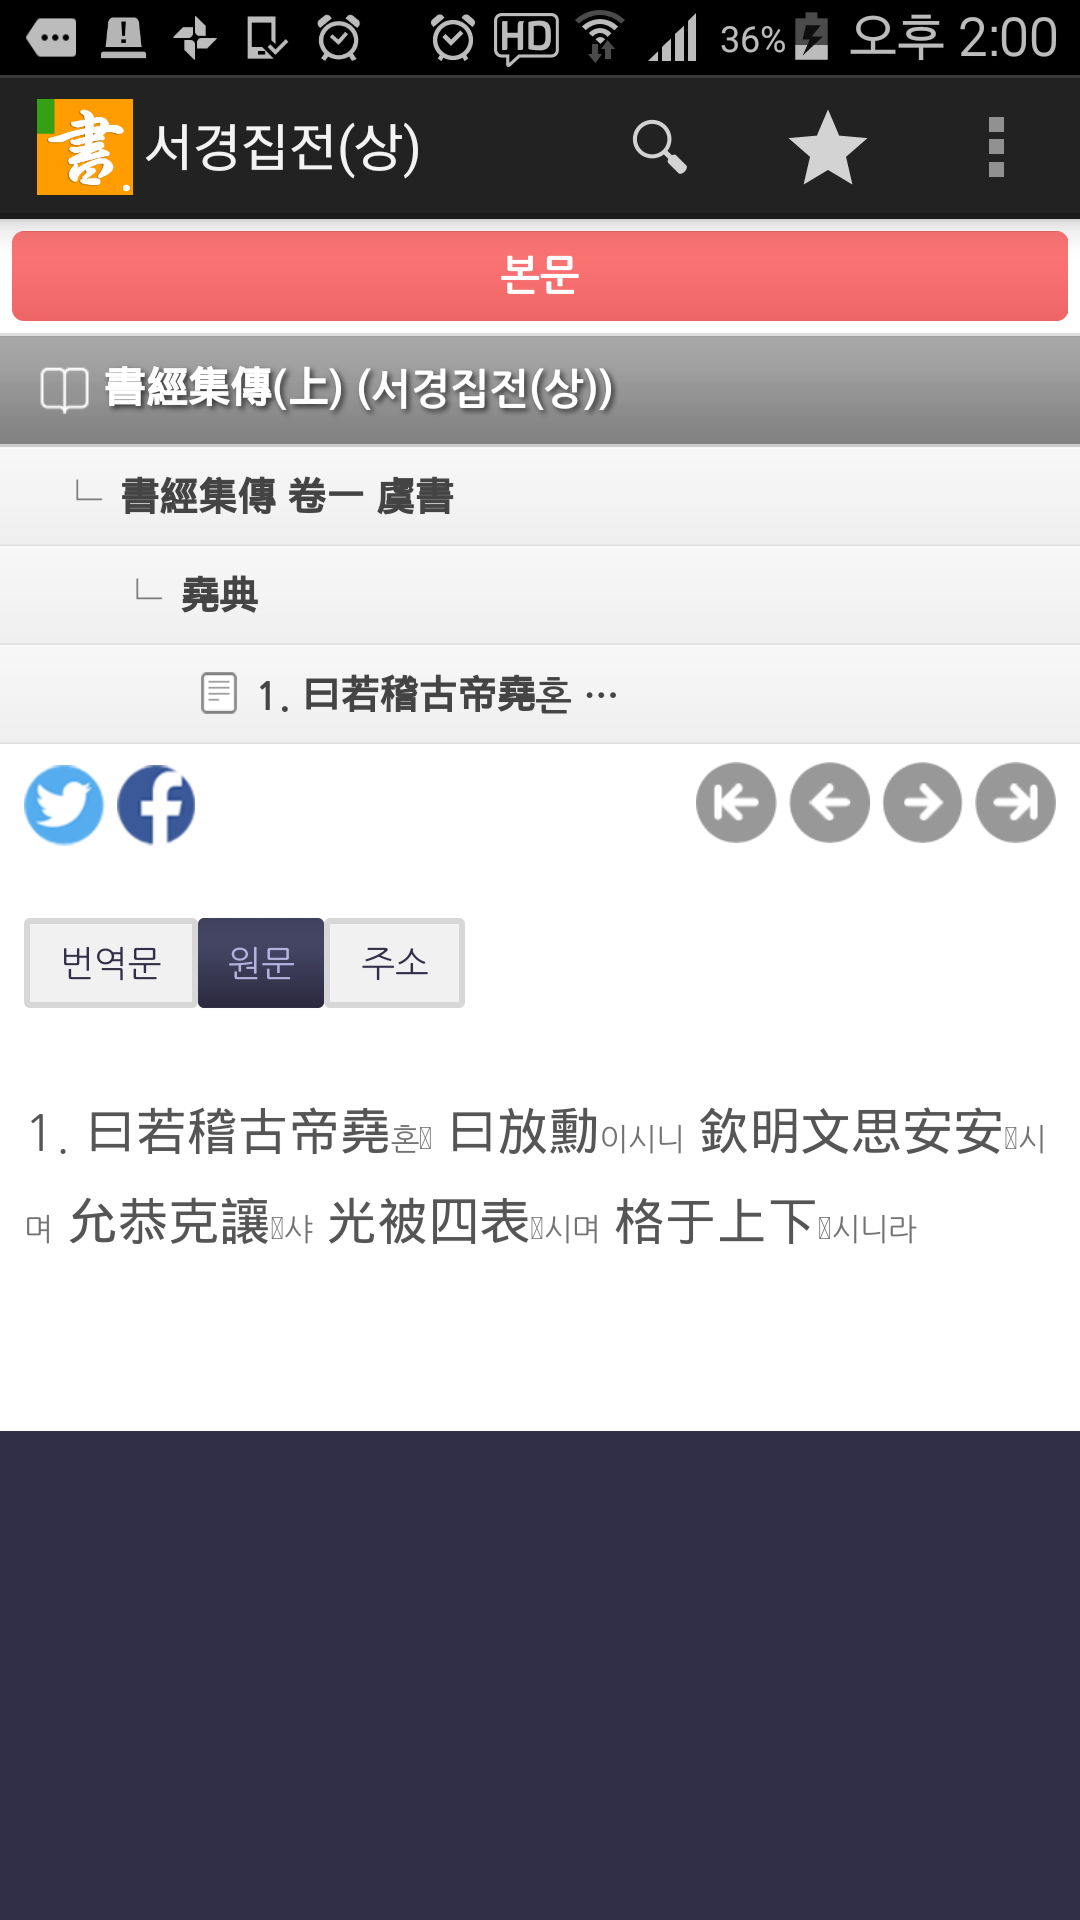Switch to the 번역문 tab
1080x1920 pixels.
pos(111,963)
